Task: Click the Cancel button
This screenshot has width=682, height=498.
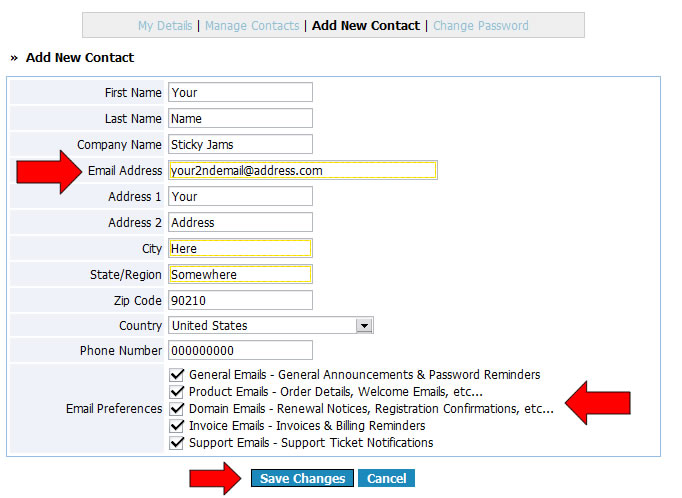Action: coord(386,479)
